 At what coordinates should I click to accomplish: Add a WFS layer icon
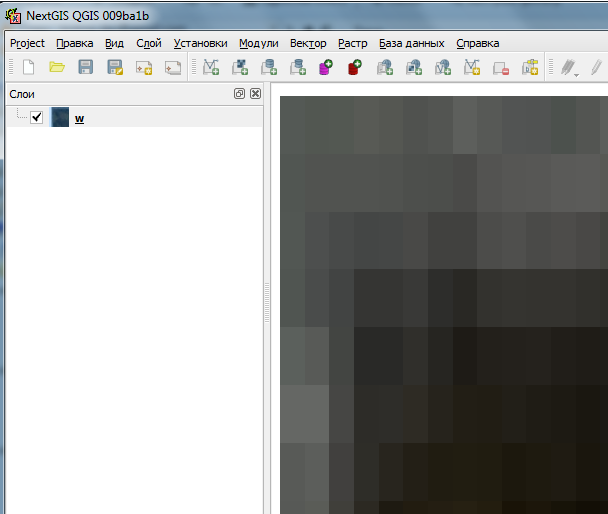click(443, 67)
